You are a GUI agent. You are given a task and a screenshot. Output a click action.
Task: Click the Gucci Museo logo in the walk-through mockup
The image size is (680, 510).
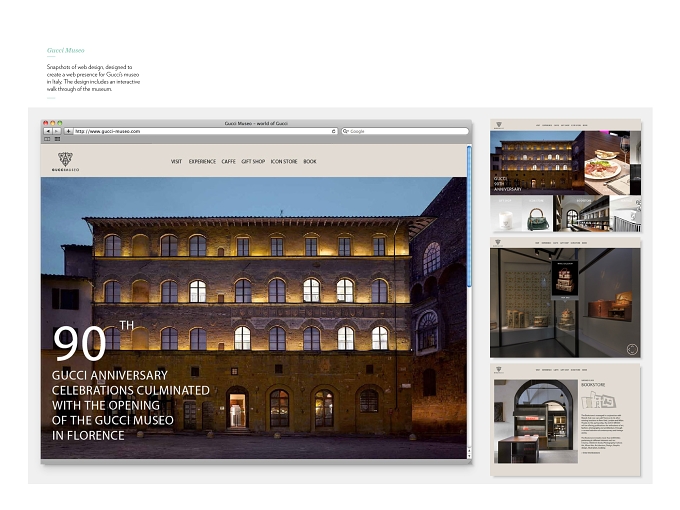click(x=498, y=243)
